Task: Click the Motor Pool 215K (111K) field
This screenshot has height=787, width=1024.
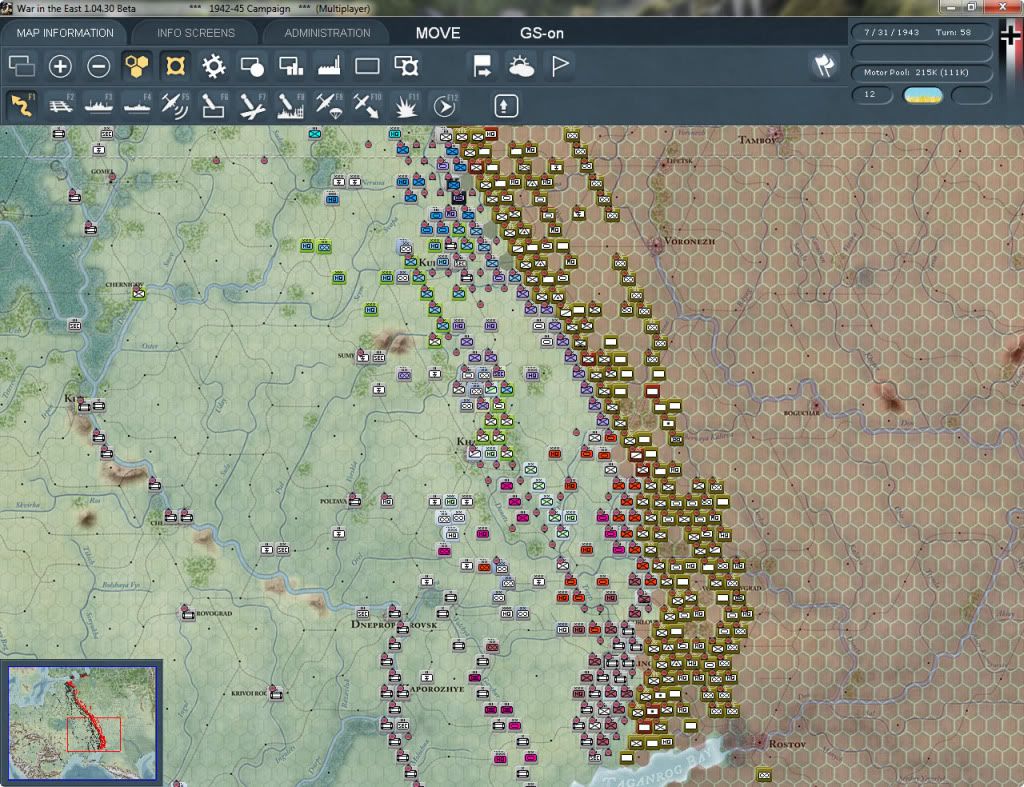Action: click(921, 72)
